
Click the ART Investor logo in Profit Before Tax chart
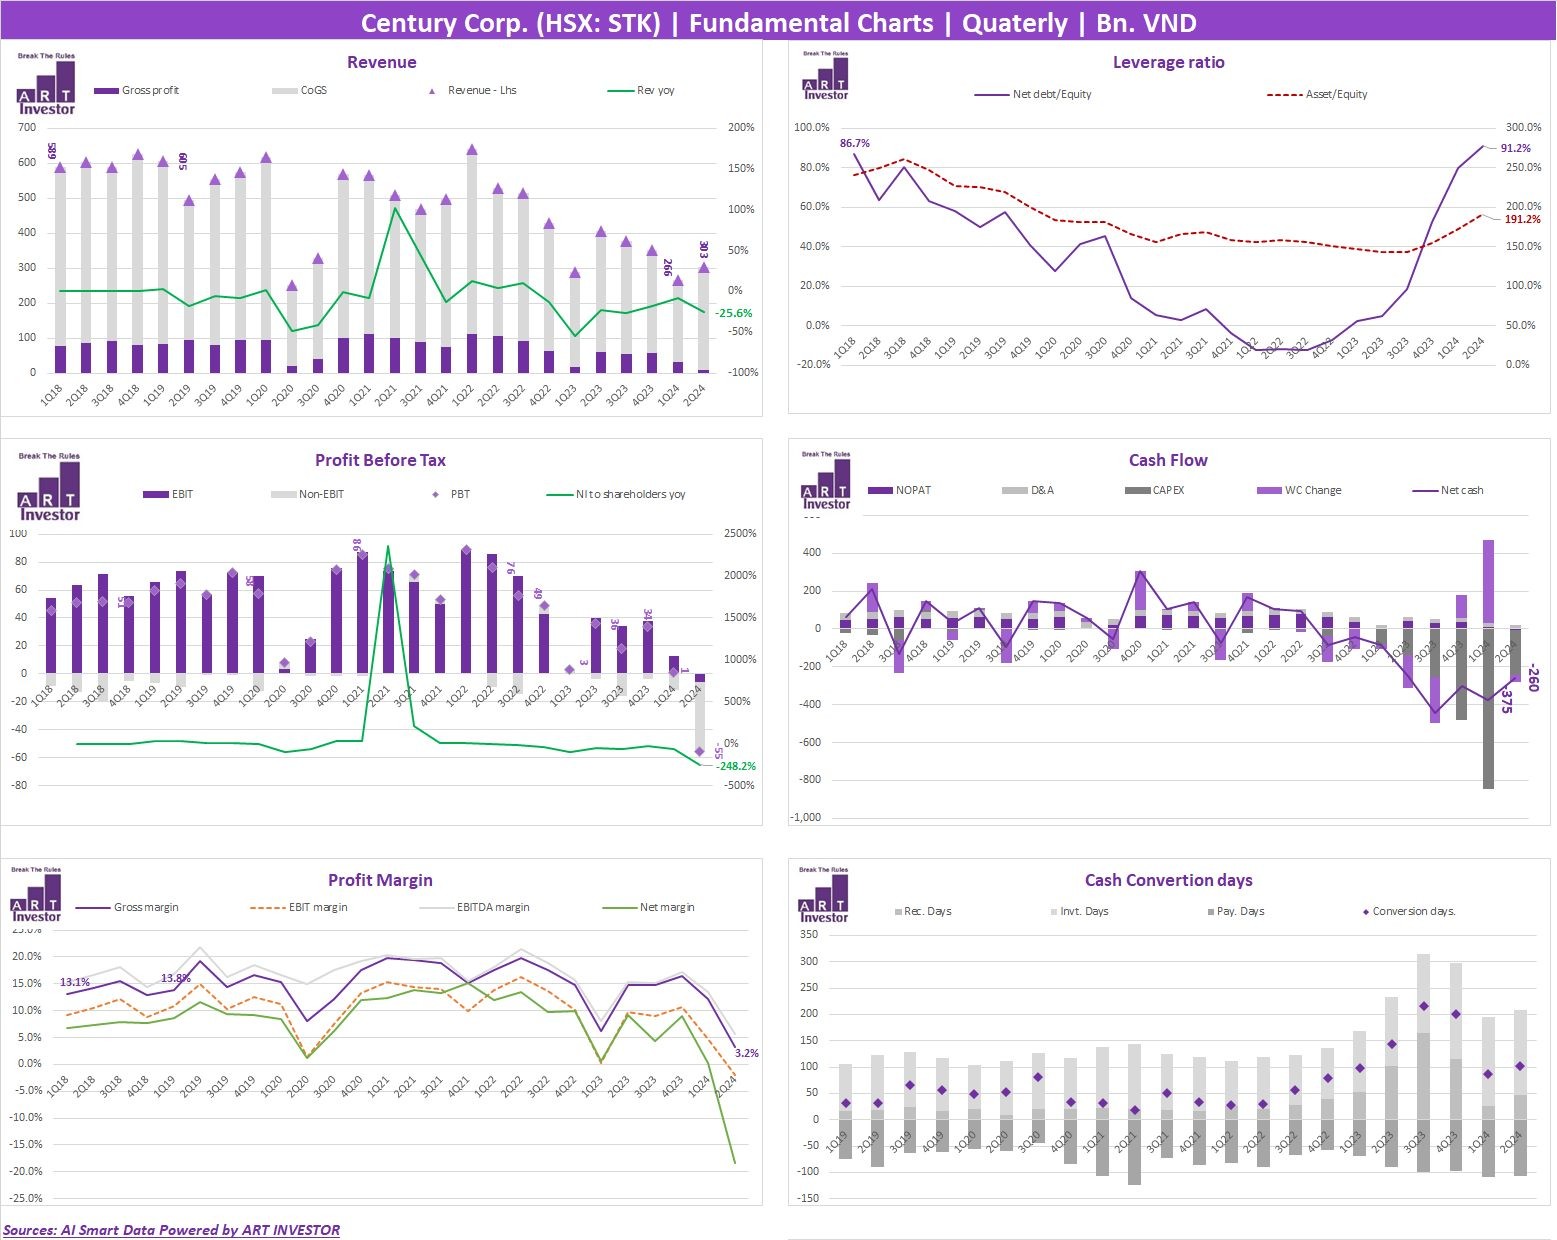(49, 487)
